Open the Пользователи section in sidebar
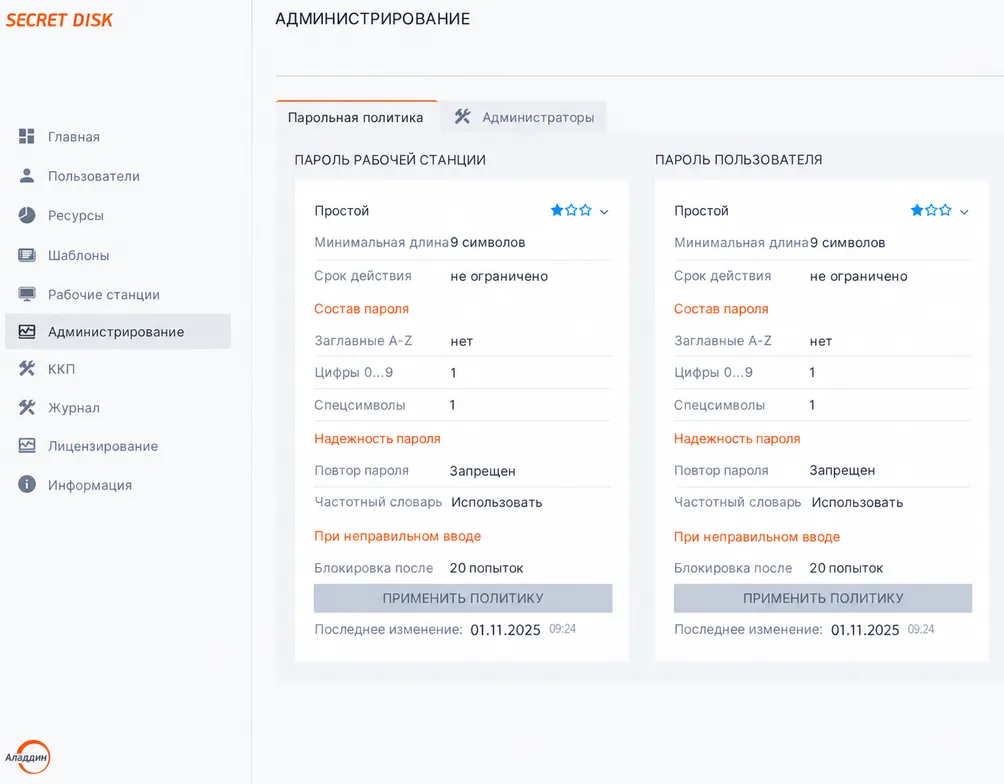Image resolution: width=1004 pixels, height=784 pixels. coord(118,176)
